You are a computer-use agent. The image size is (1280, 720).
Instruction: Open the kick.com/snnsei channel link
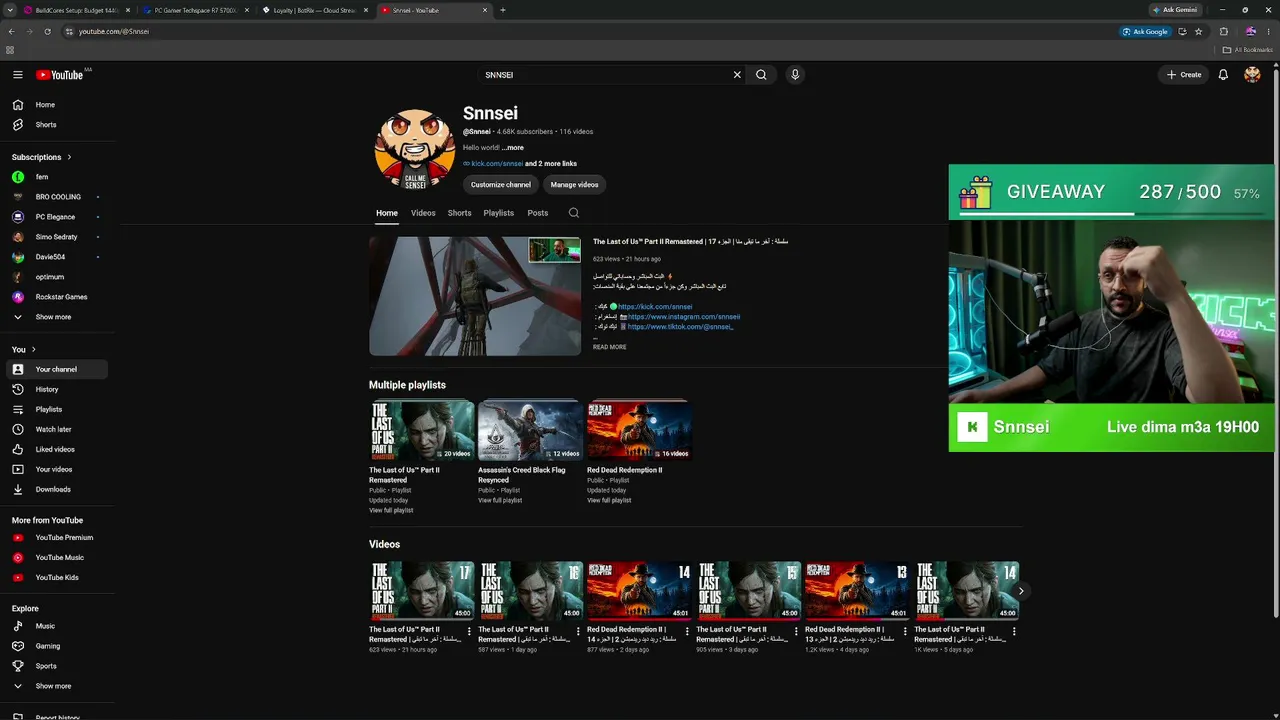(497, 164)
